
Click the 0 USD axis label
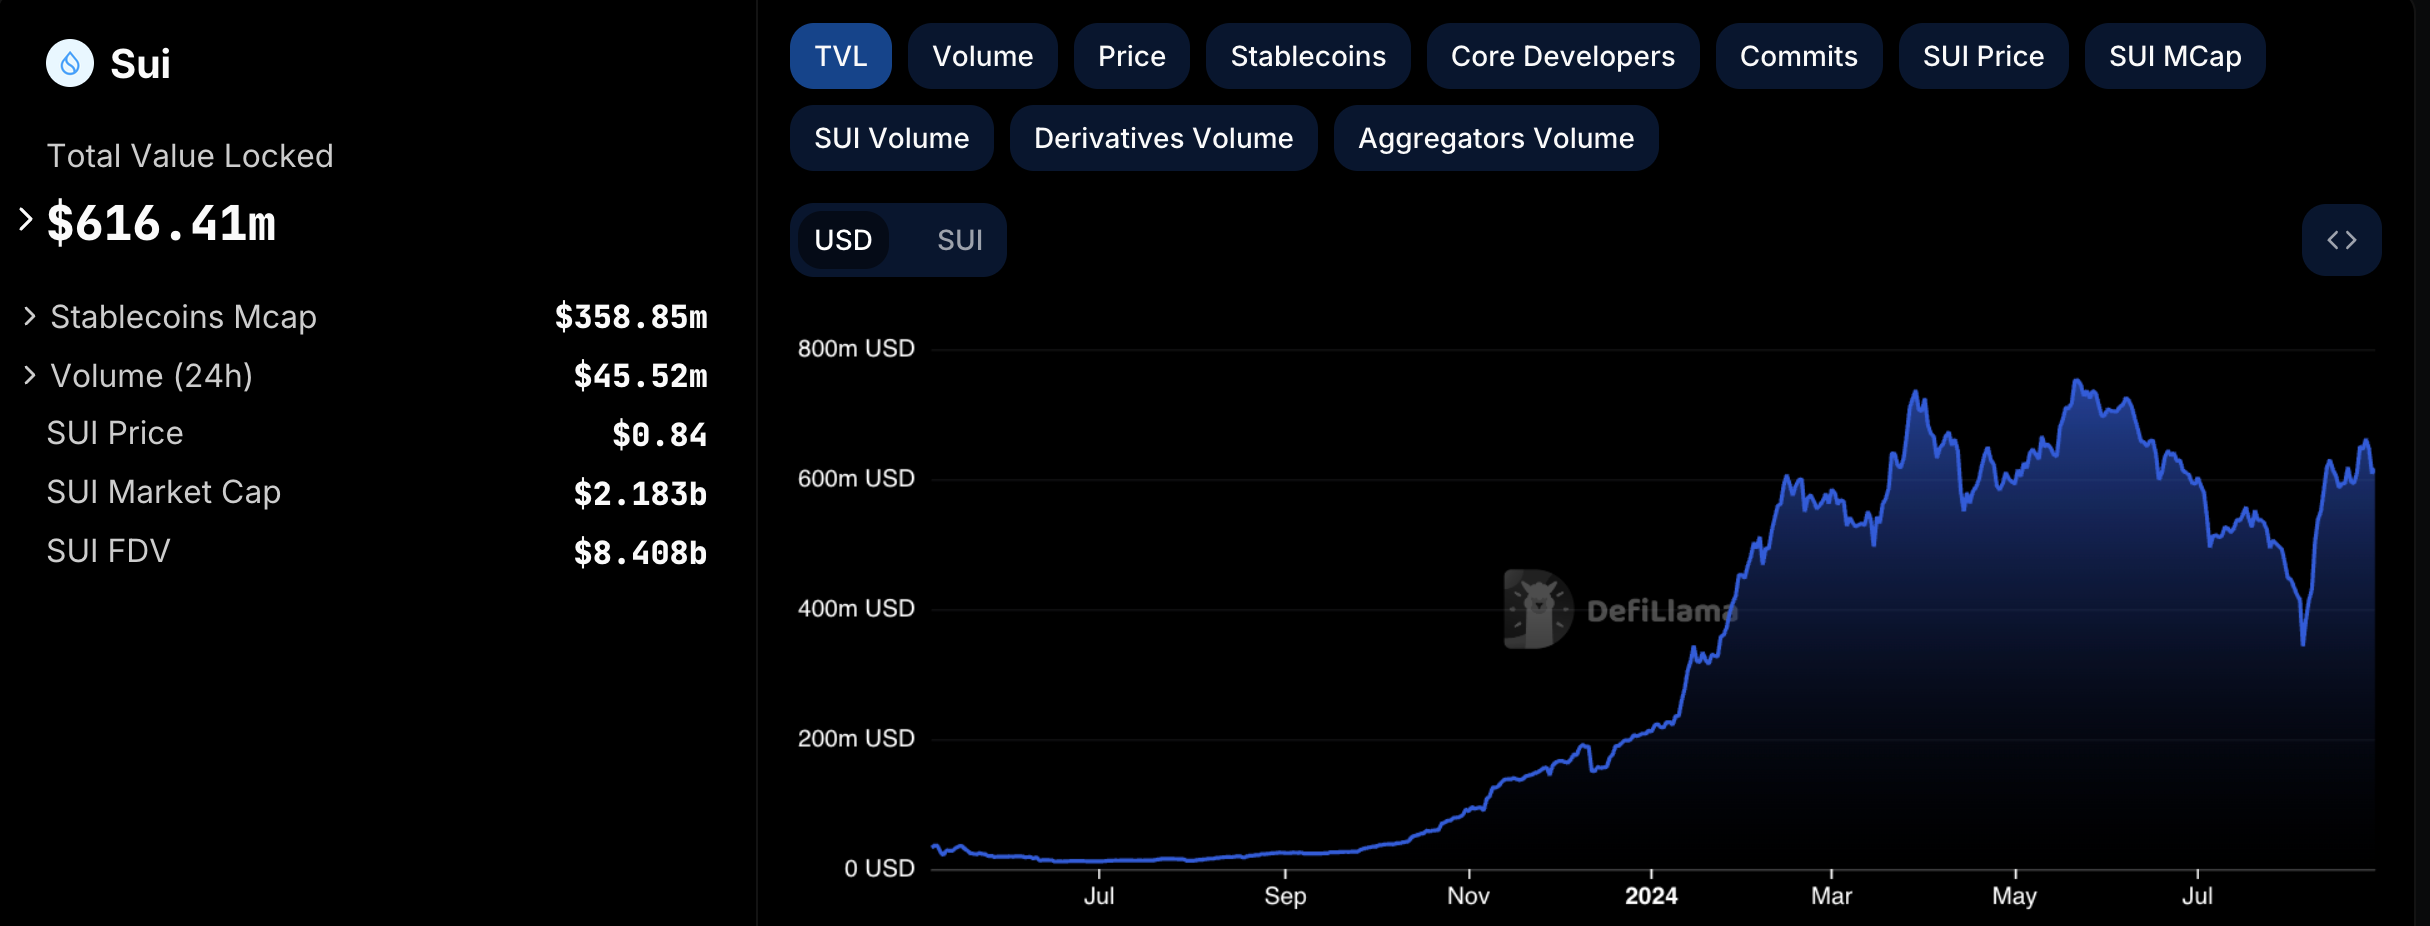coord(879,869)
